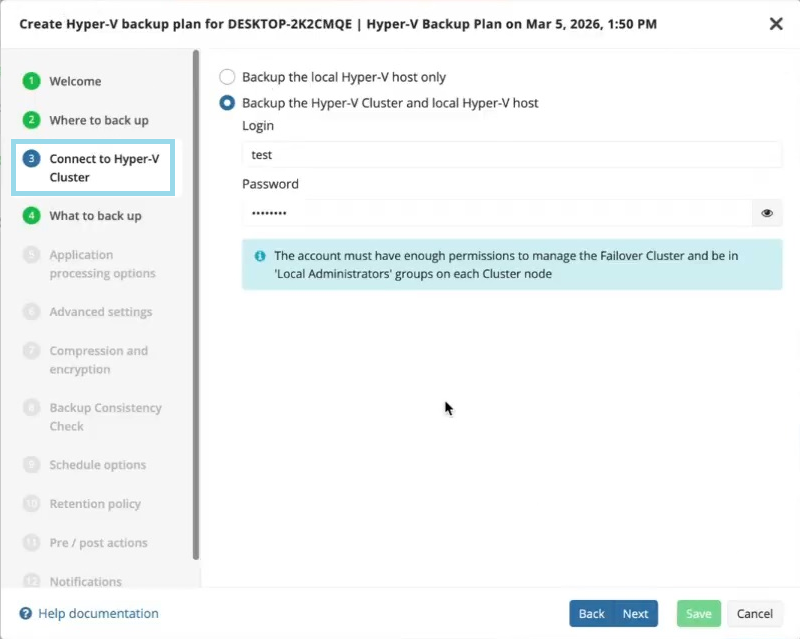Click the info icon in the permissions notice
The height and width of the screenshot is (639, 800).
pos(260,256)
